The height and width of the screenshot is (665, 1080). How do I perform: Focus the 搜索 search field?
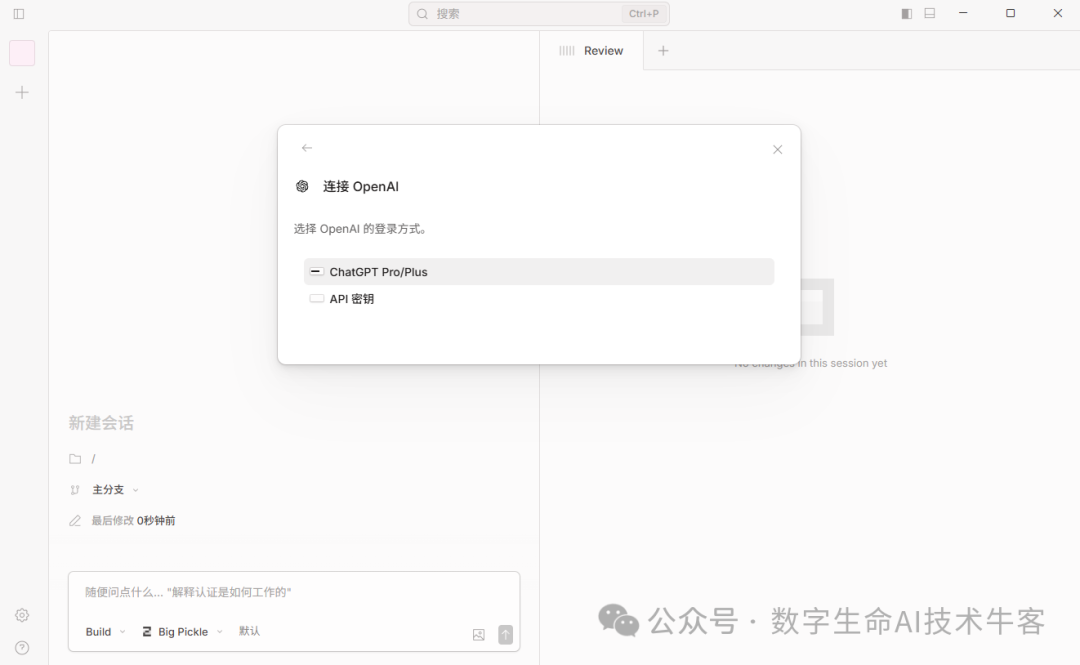[539, 14]
